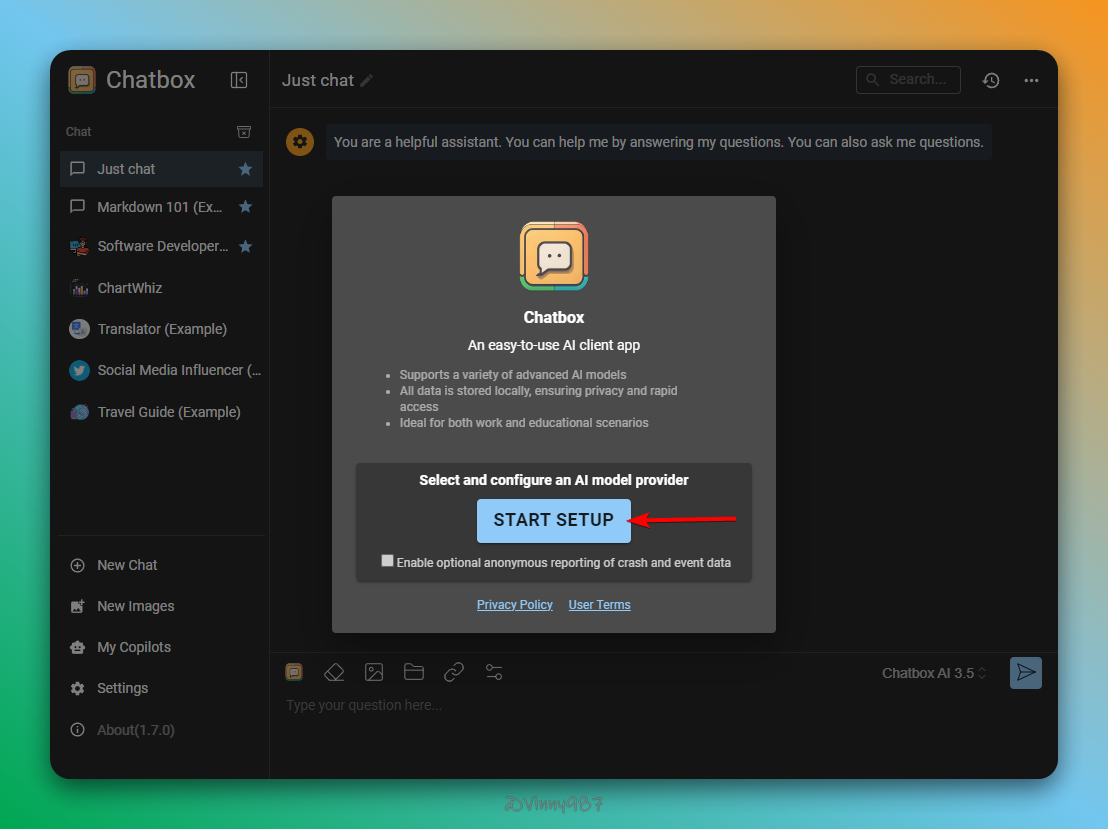Open My Copilots in sidebar
Screen dimensions: 1108x829
133,647
